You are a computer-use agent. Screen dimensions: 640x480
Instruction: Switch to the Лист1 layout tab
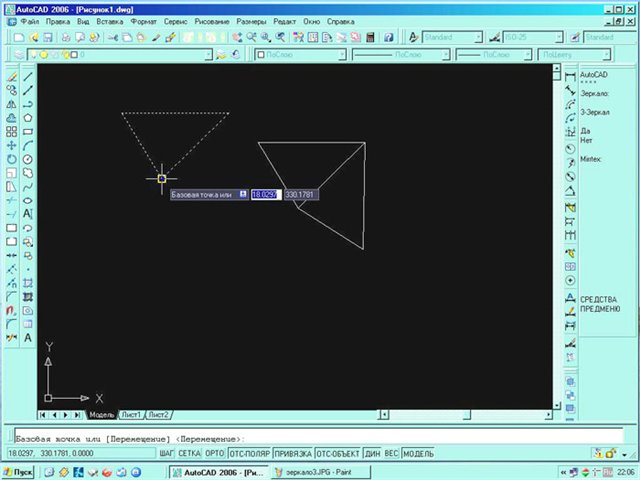click(x=131, y=414)
